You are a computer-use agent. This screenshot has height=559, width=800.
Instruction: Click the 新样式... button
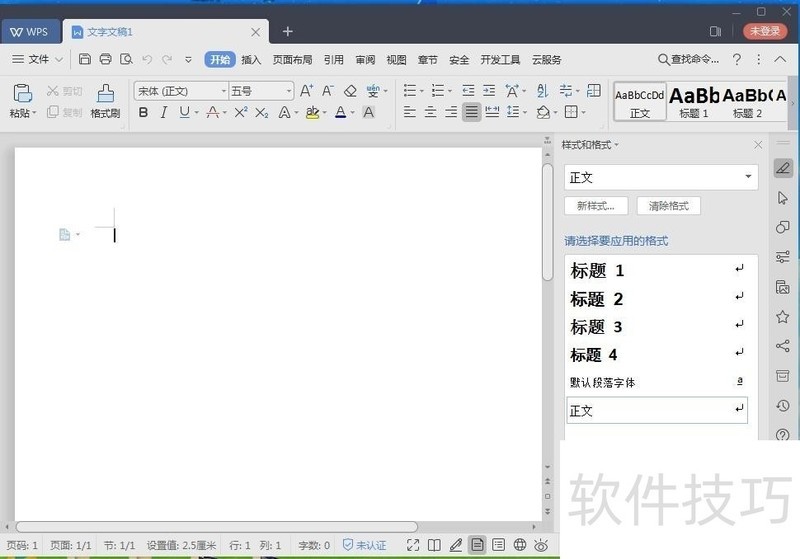click(596, 206)
